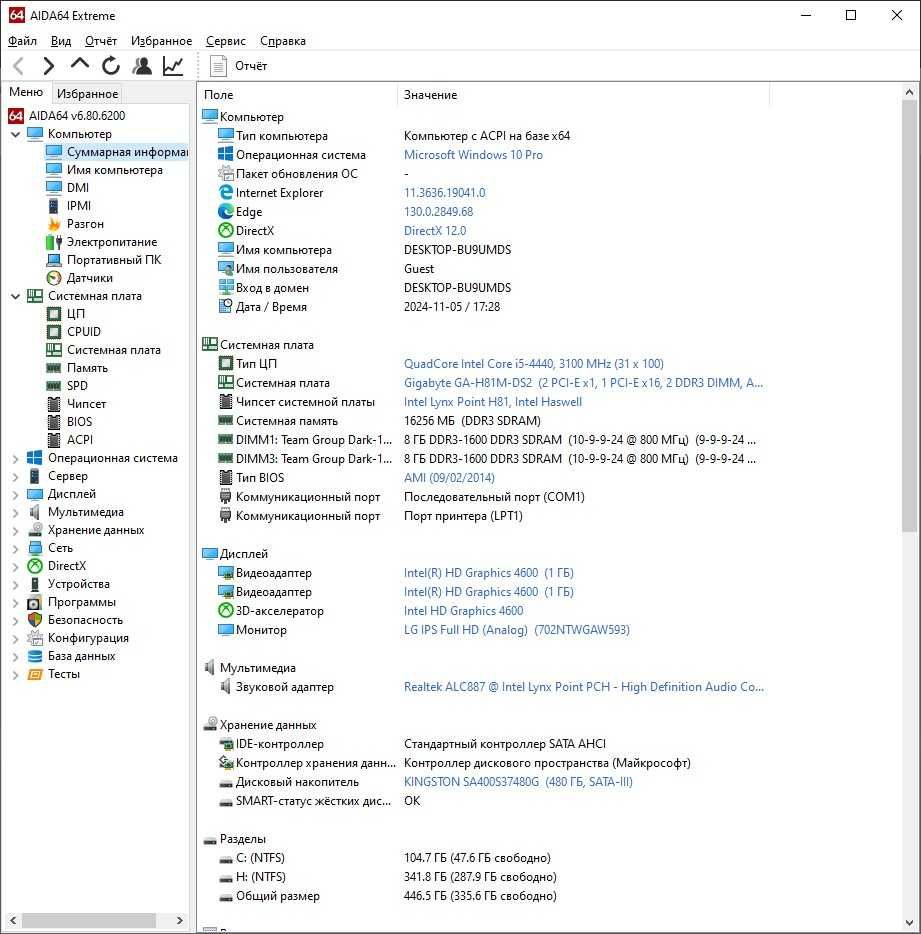This screenshot has width=921, height=934.
Task: Click the vertical scrollbar down arrow
Action: 909,923
